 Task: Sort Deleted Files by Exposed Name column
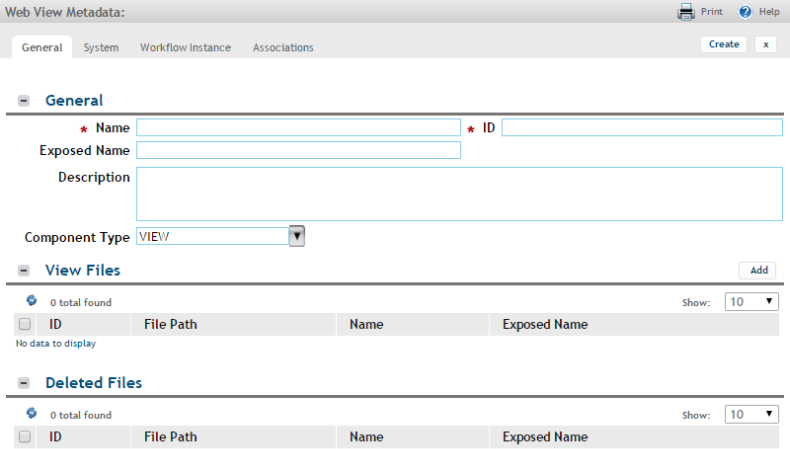545,436
